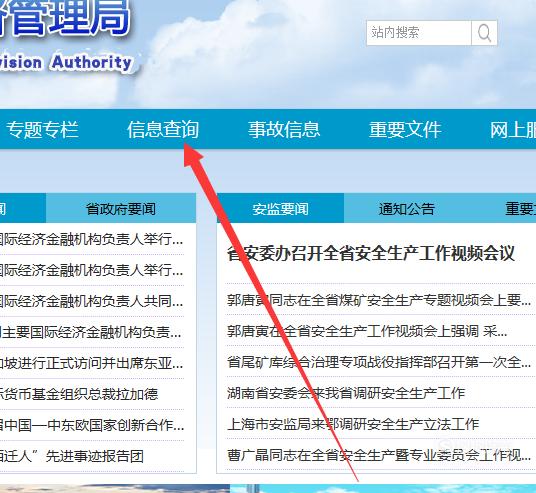Focus the 站内搜索 search input field

(x=419, y=33)
